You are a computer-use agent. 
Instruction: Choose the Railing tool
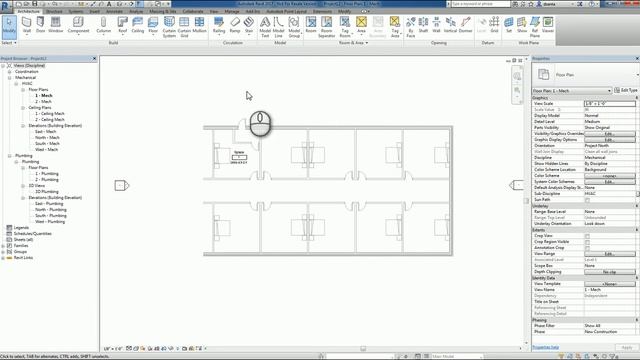(x=219, y=25)
